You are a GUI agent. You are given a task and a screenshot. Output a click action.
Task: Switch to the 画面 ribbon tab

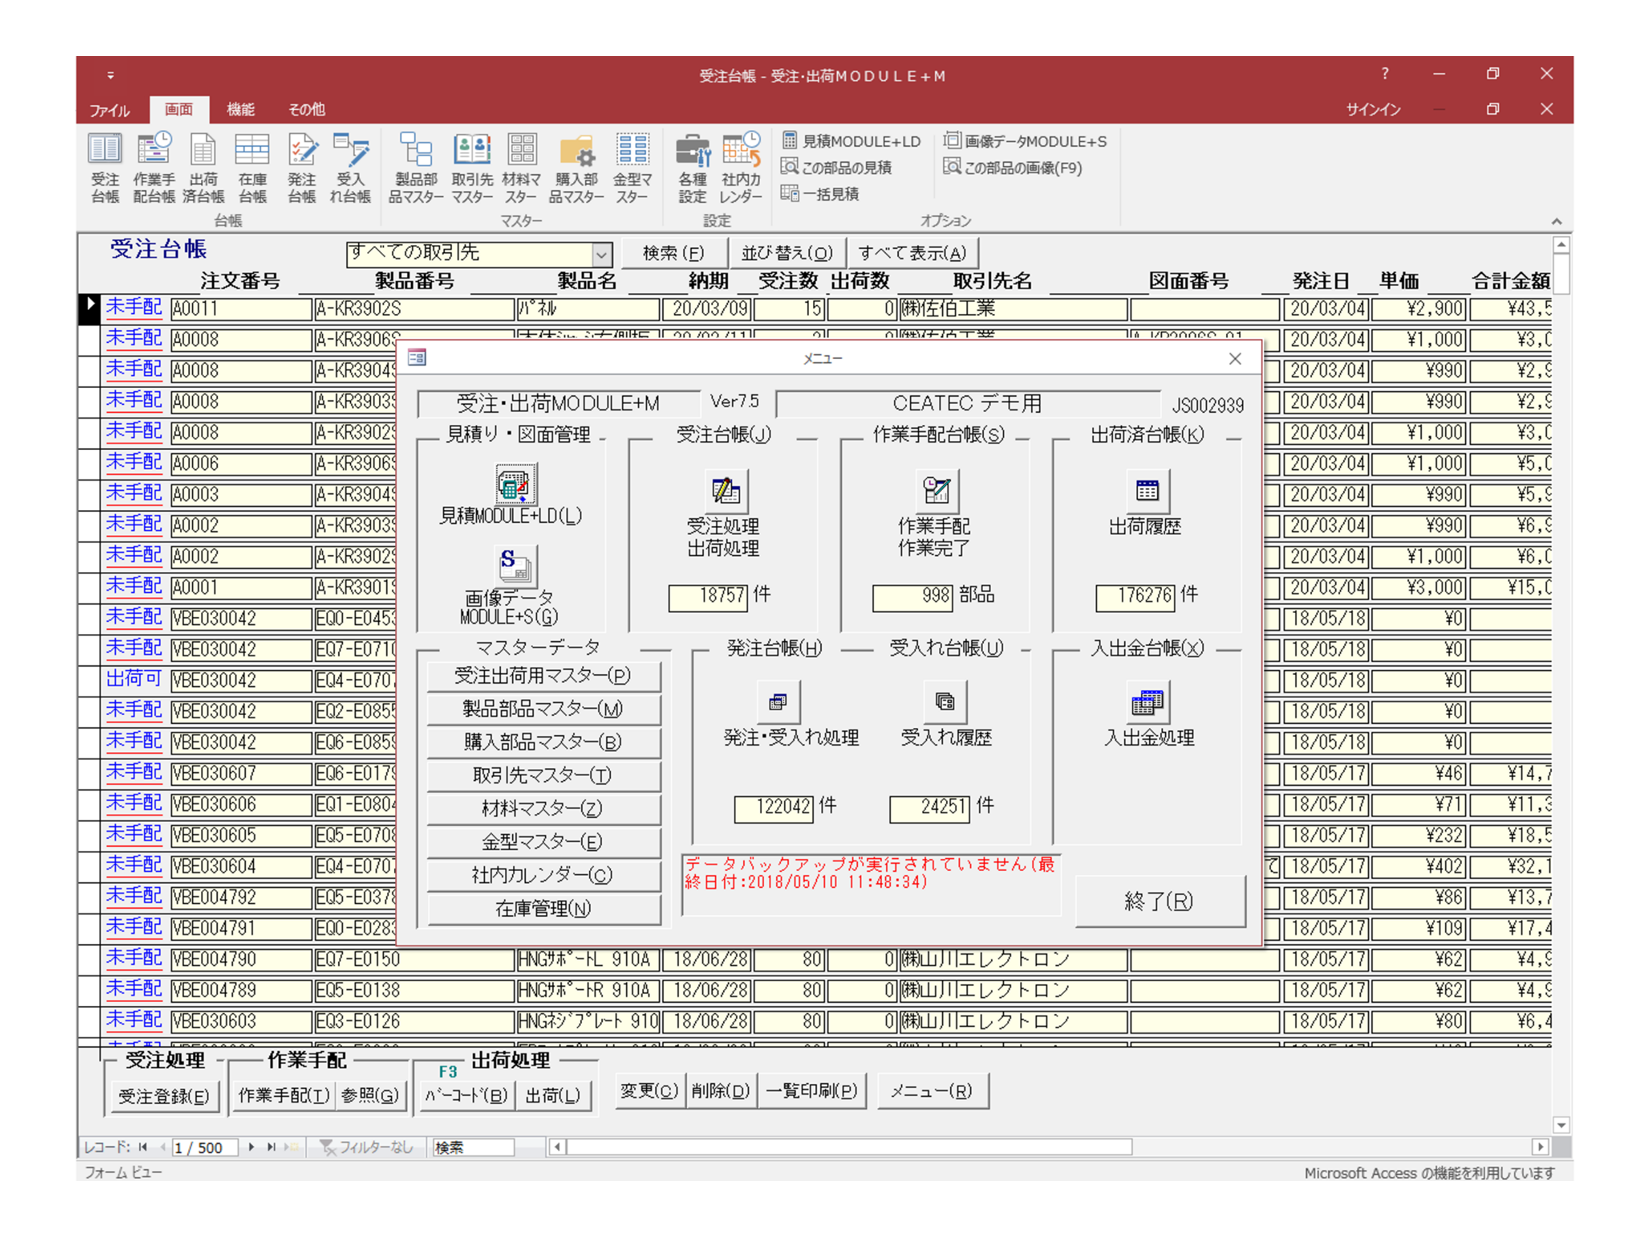179,110
